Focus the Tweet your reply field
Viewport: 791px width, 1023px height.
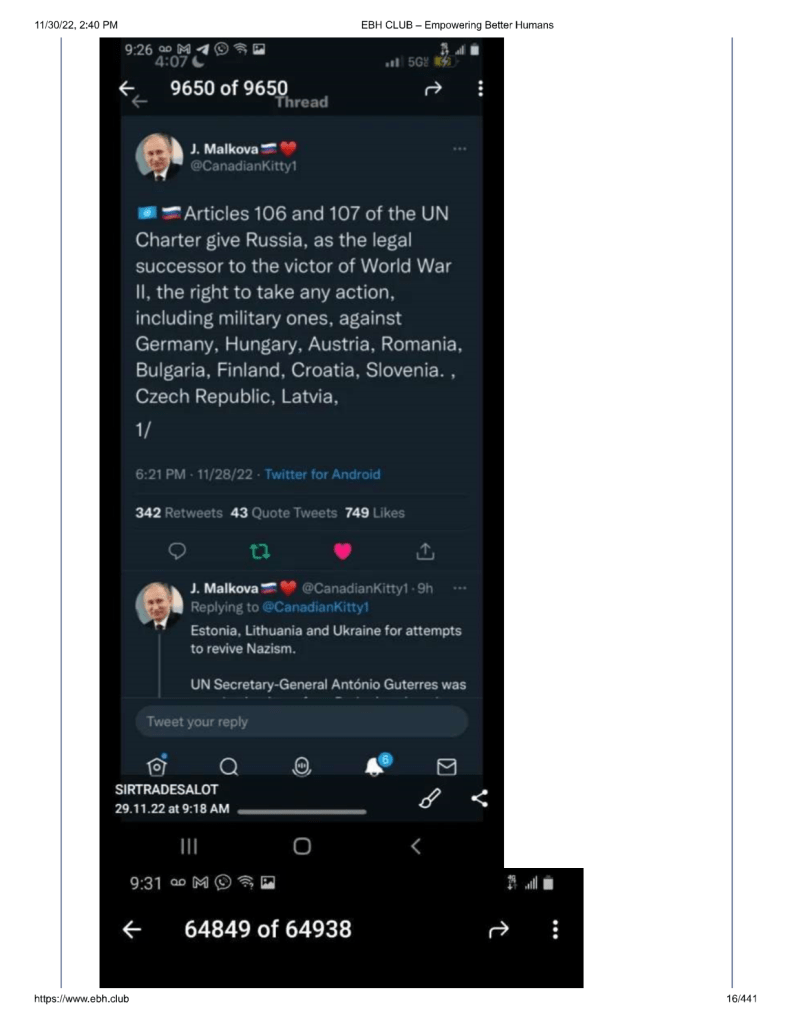[300, 722]
